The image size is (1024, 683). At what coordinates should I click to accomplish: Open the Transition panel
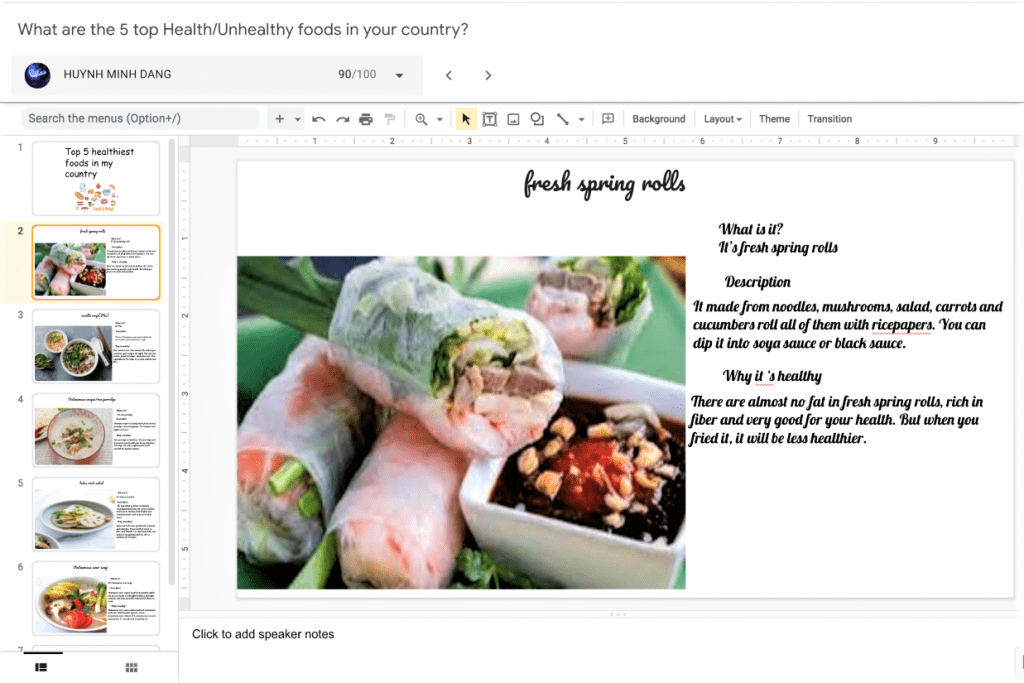tap(829, 118)
